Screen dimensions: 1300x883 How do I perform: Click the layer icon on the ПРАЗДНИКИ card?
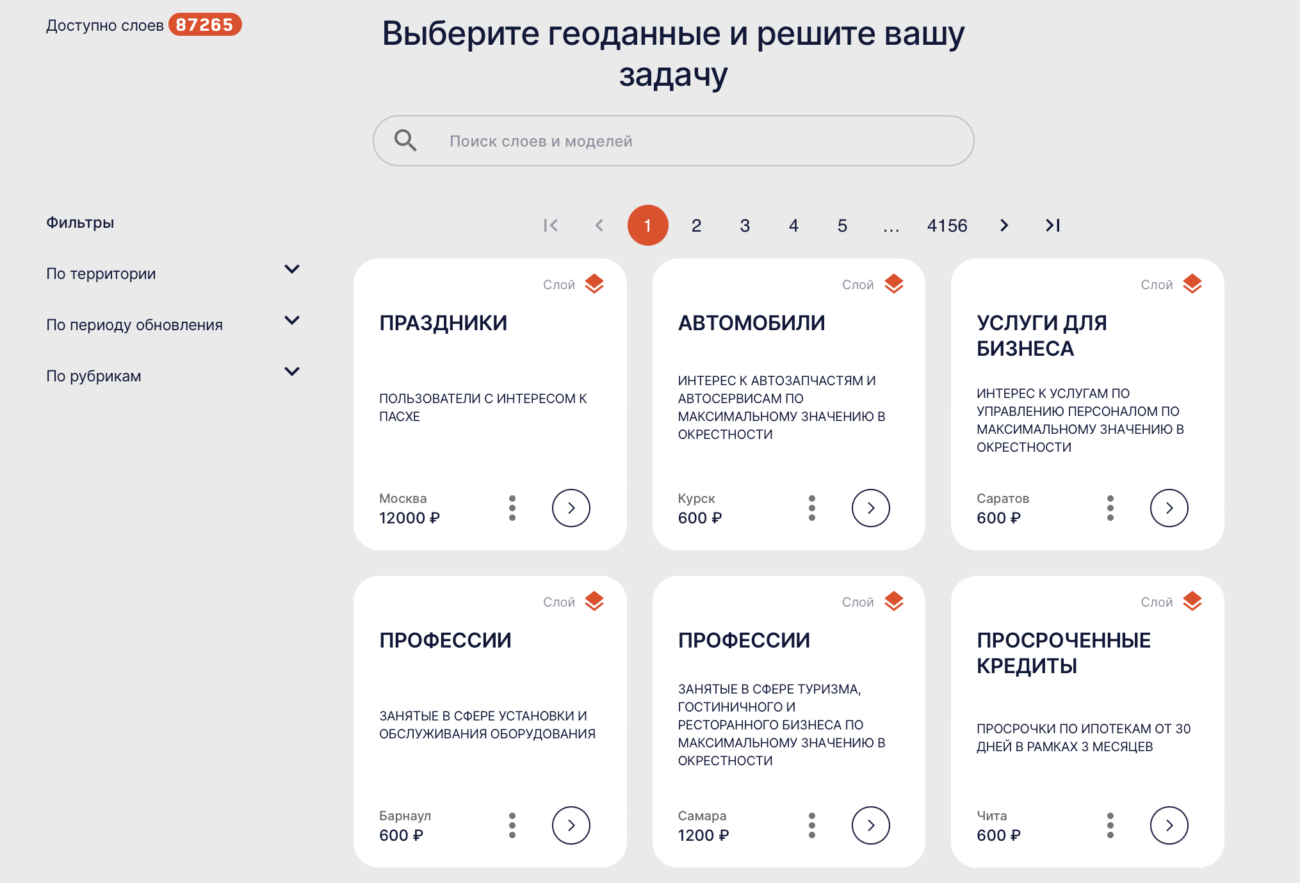(x=593, y=283)
